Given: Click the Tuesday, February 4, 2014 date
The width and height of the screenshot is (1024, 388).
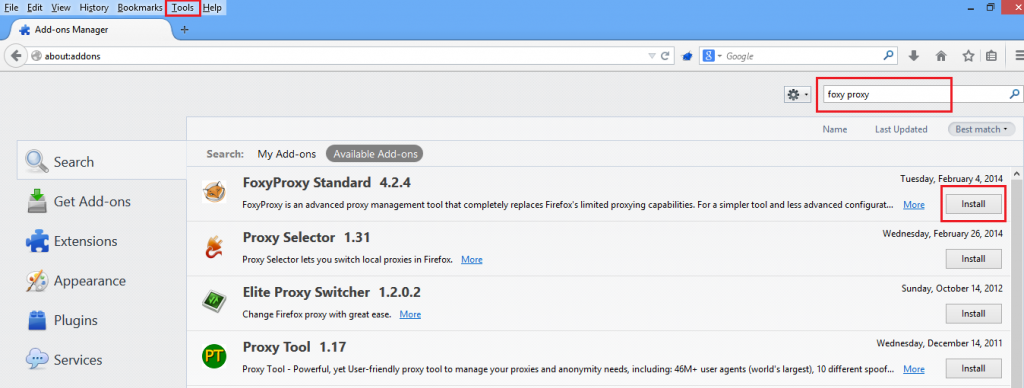Looking at the screenshot, I should [951, 178].
